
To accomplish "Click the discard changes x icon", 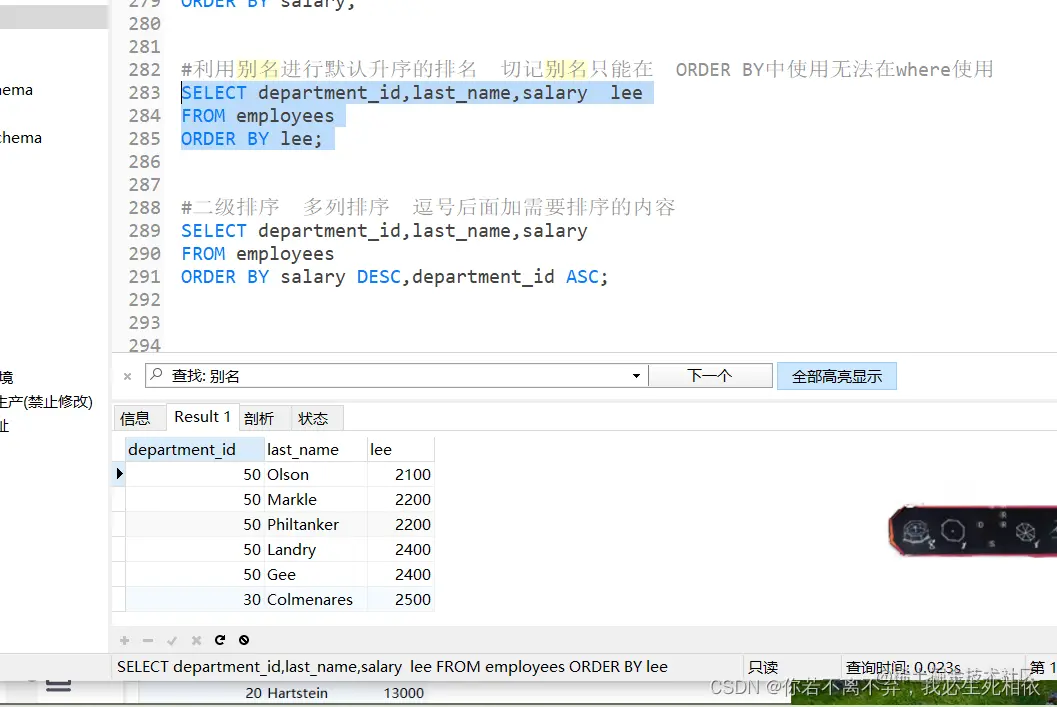I will [x=196, y=640].
